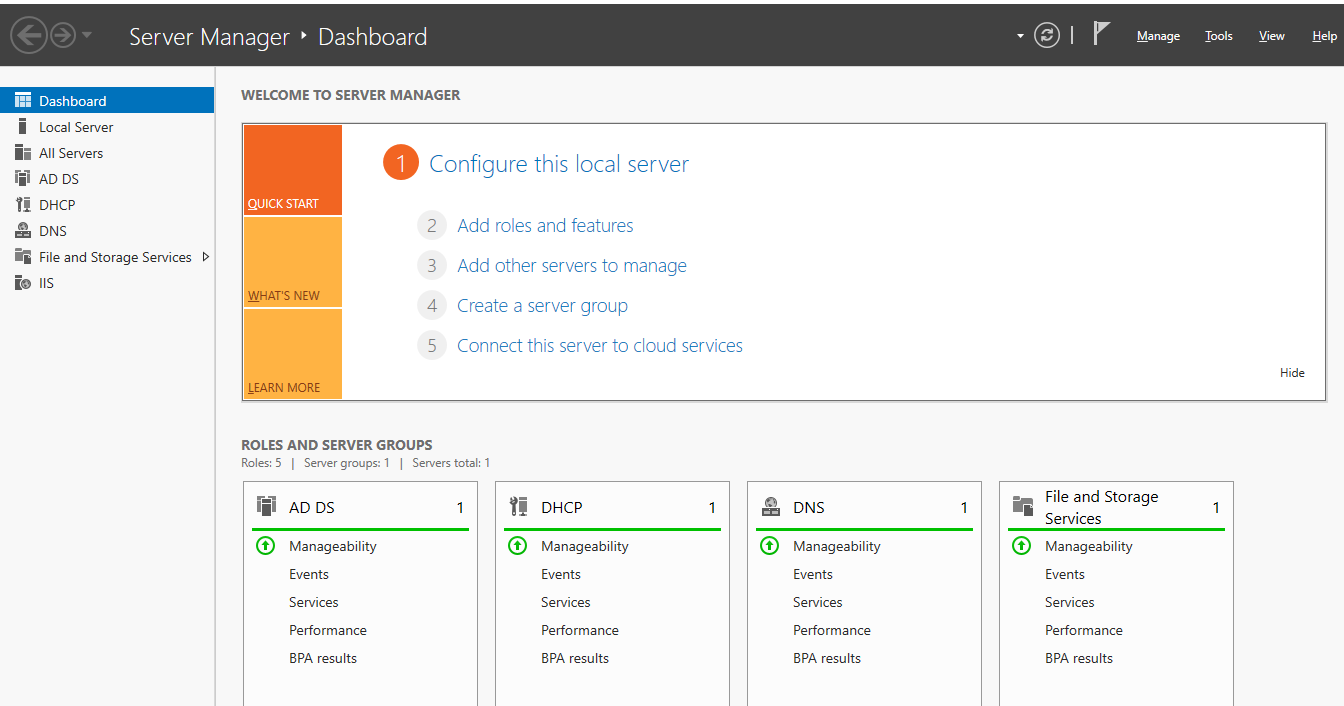Open the View menu
1344x706 pixels.
click(x=1272, y=36)
